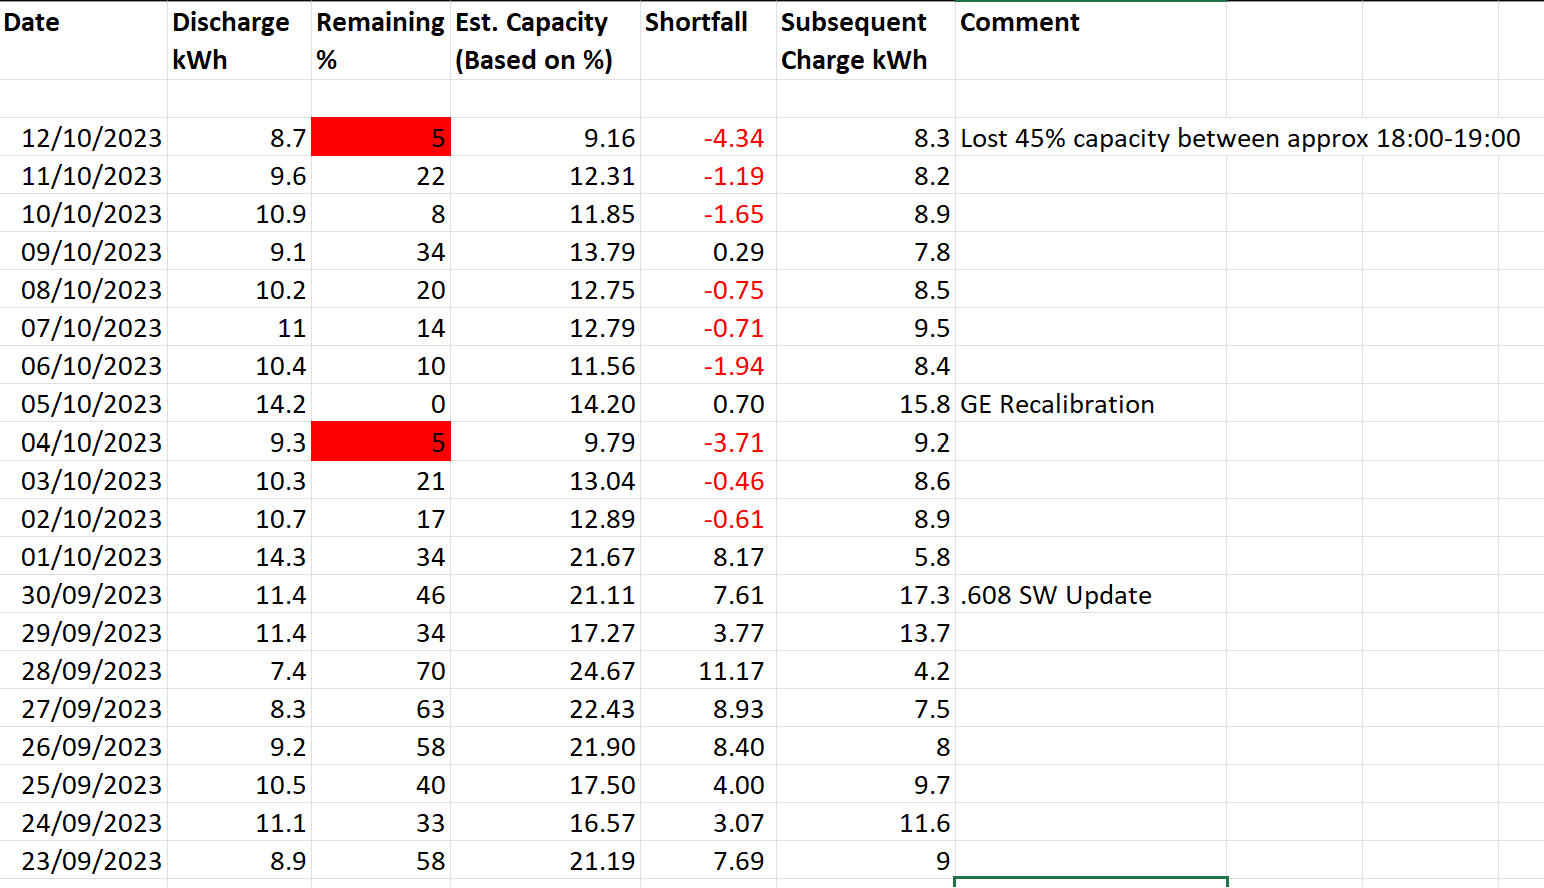The image size is (1544, 888).
Task: Select subsequent charge value 11.6
Action: (x=866, y=823)
